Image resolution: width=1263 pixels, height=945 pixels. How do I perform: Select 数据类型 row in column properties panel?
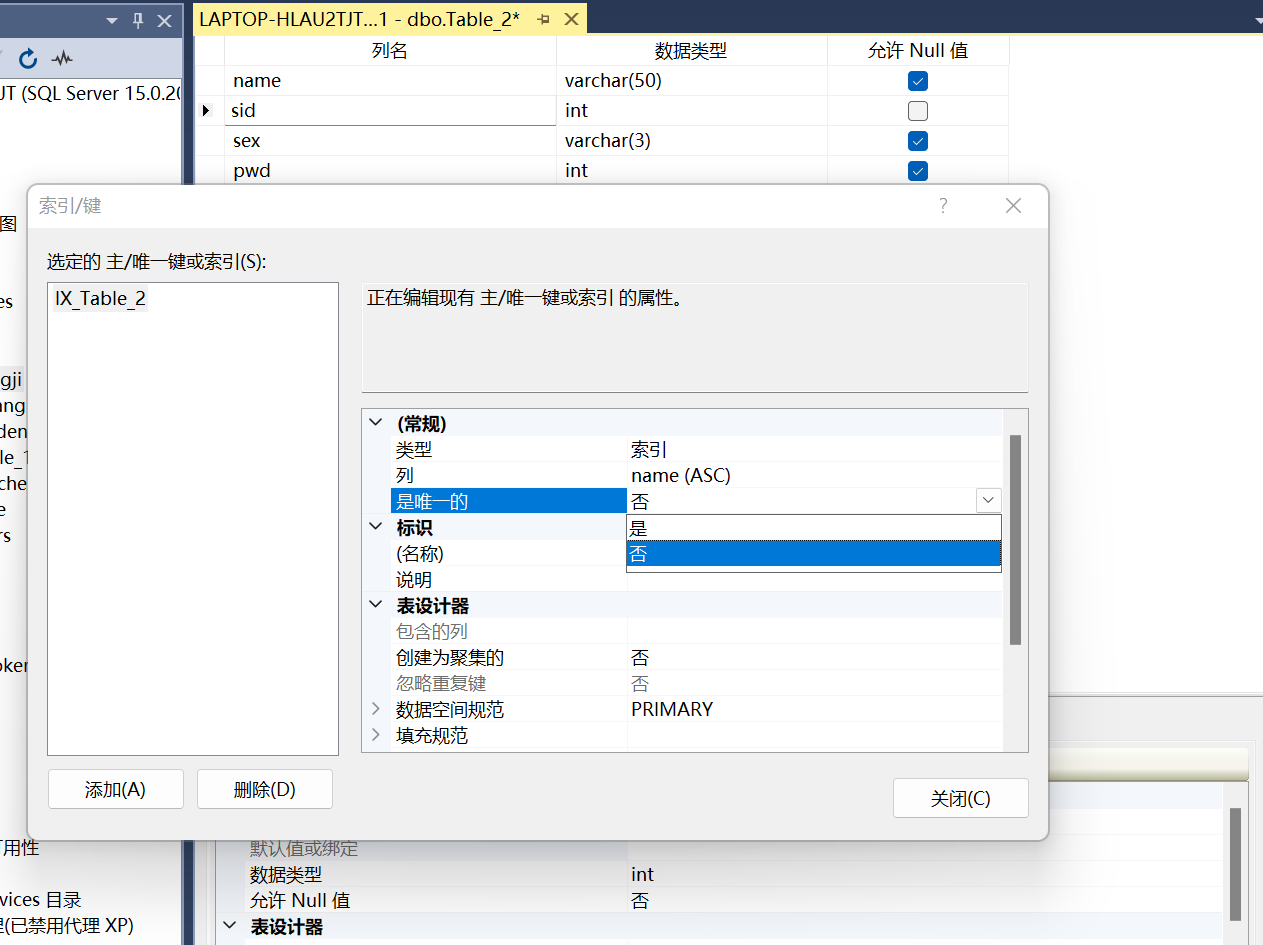point(733,875)
